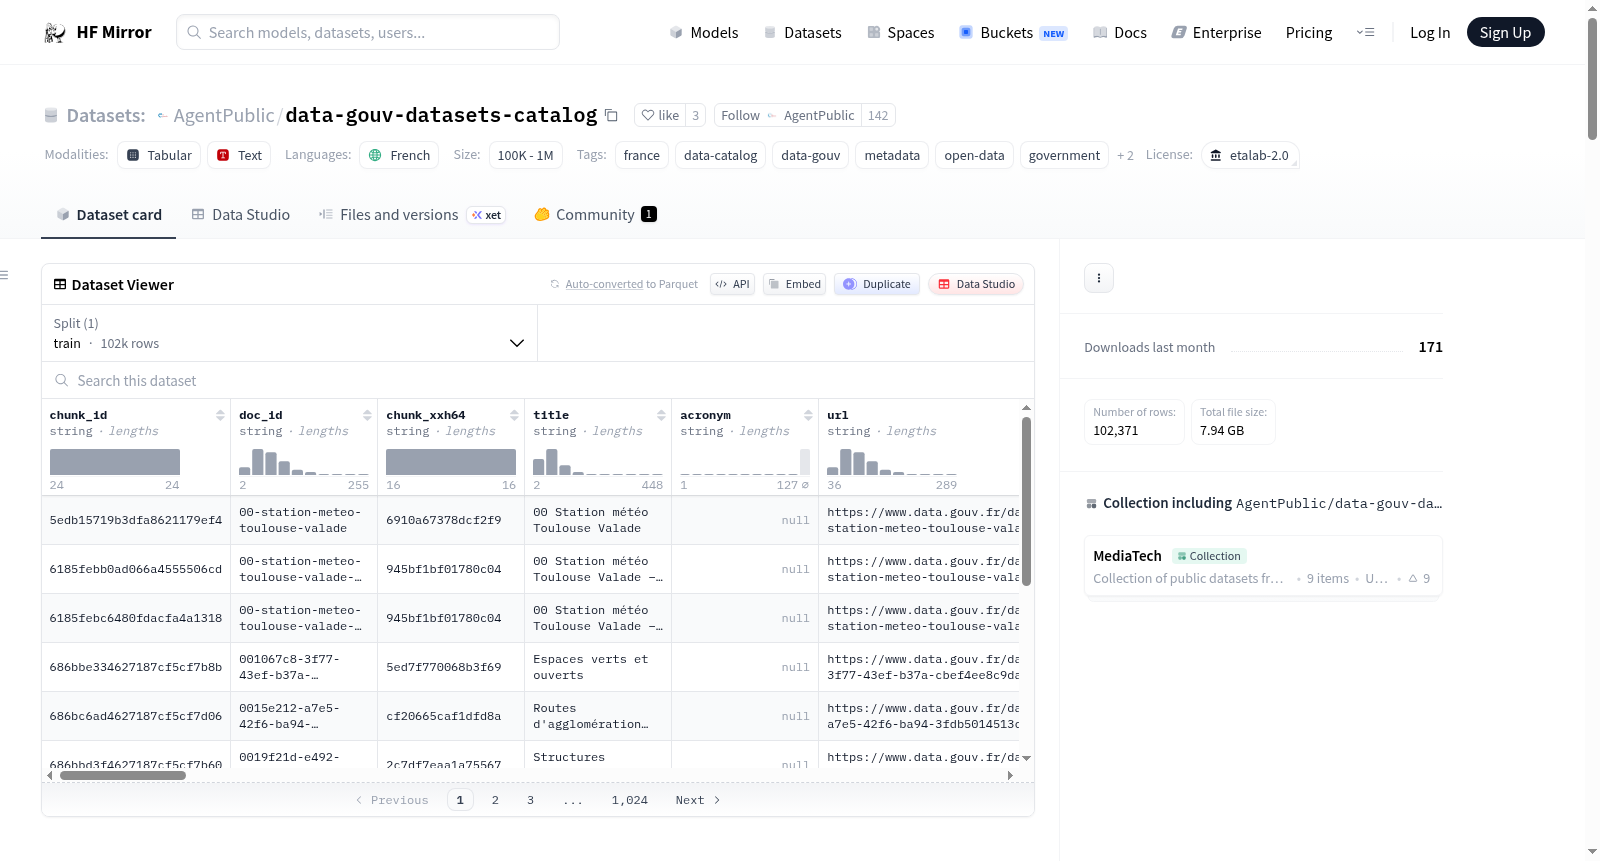Open Buckets in the navigation
Image resolution: width=1600 pixels, height=861 pixels.
[1013, 33]
